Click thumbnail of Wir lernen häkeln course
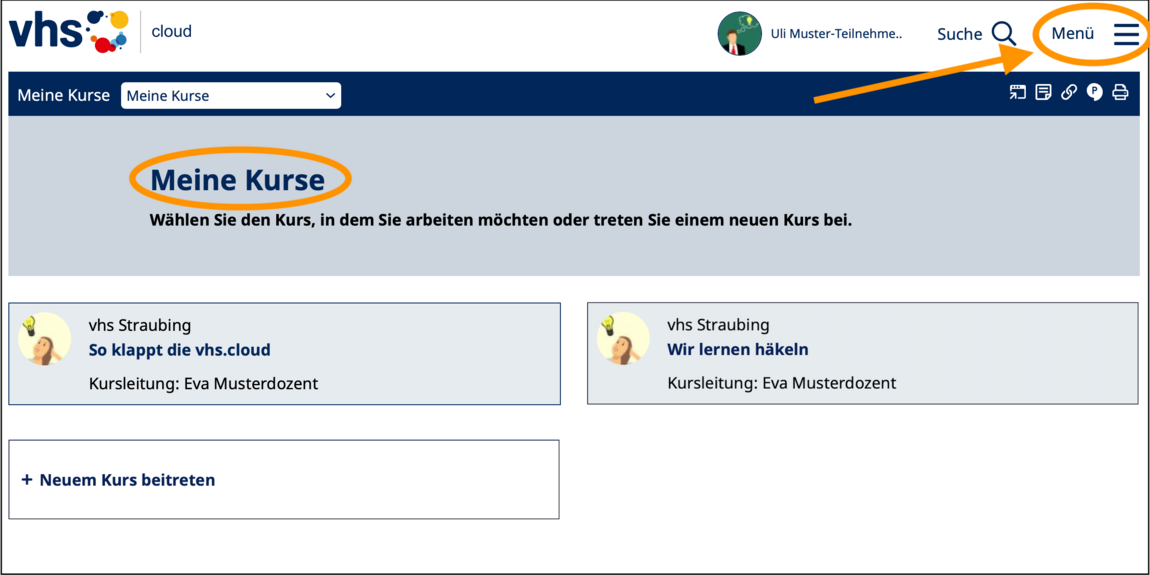Screen dimensions: 1150x575 [x=623, y=338]
